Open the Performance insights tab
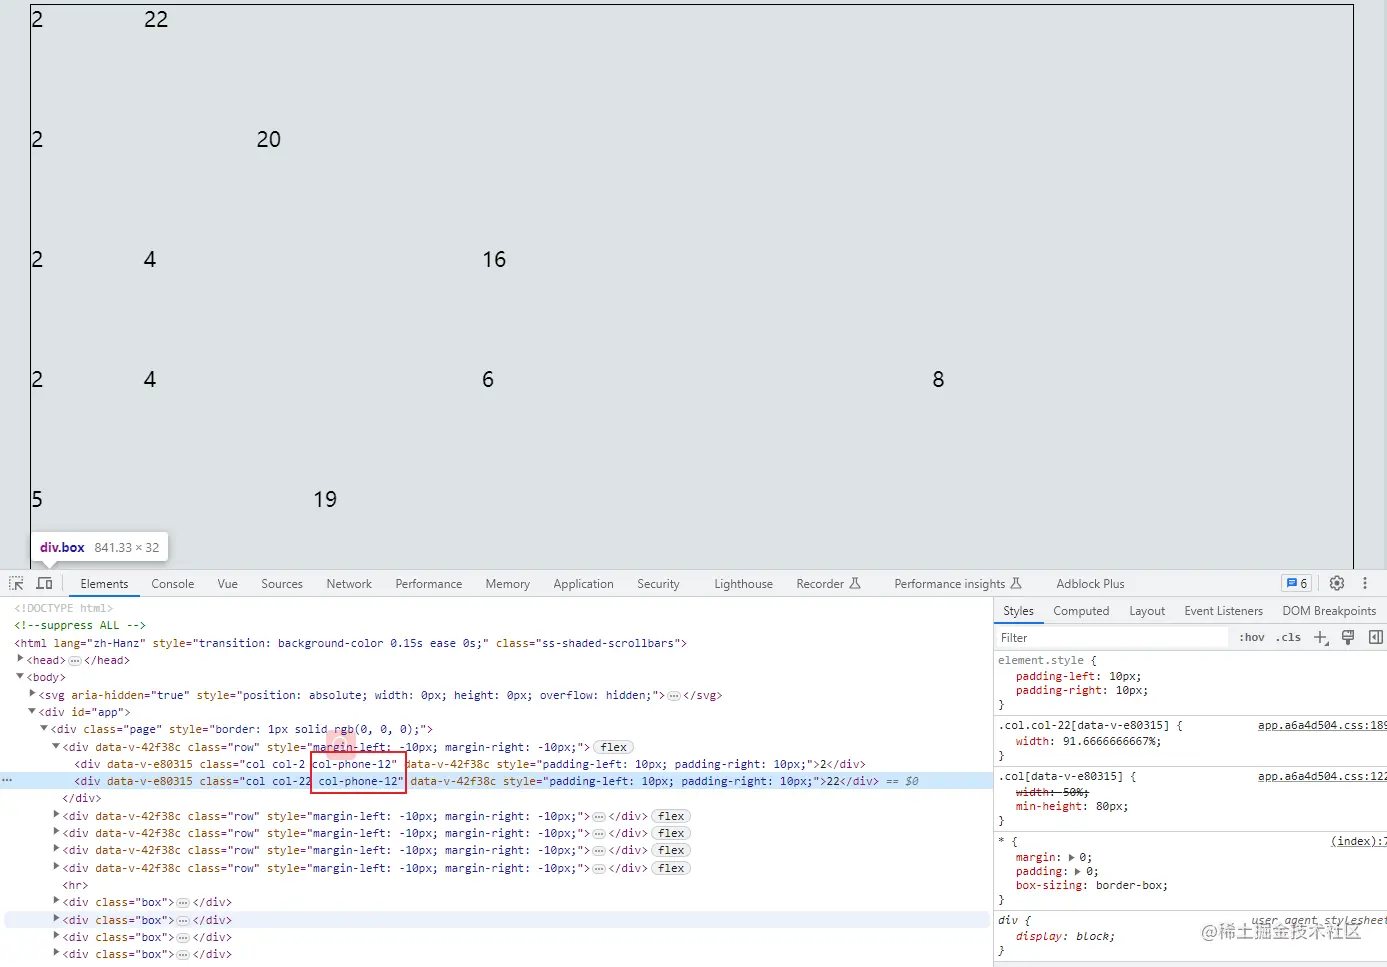This screenshot has width=1387, height=967. pos(958,584)
